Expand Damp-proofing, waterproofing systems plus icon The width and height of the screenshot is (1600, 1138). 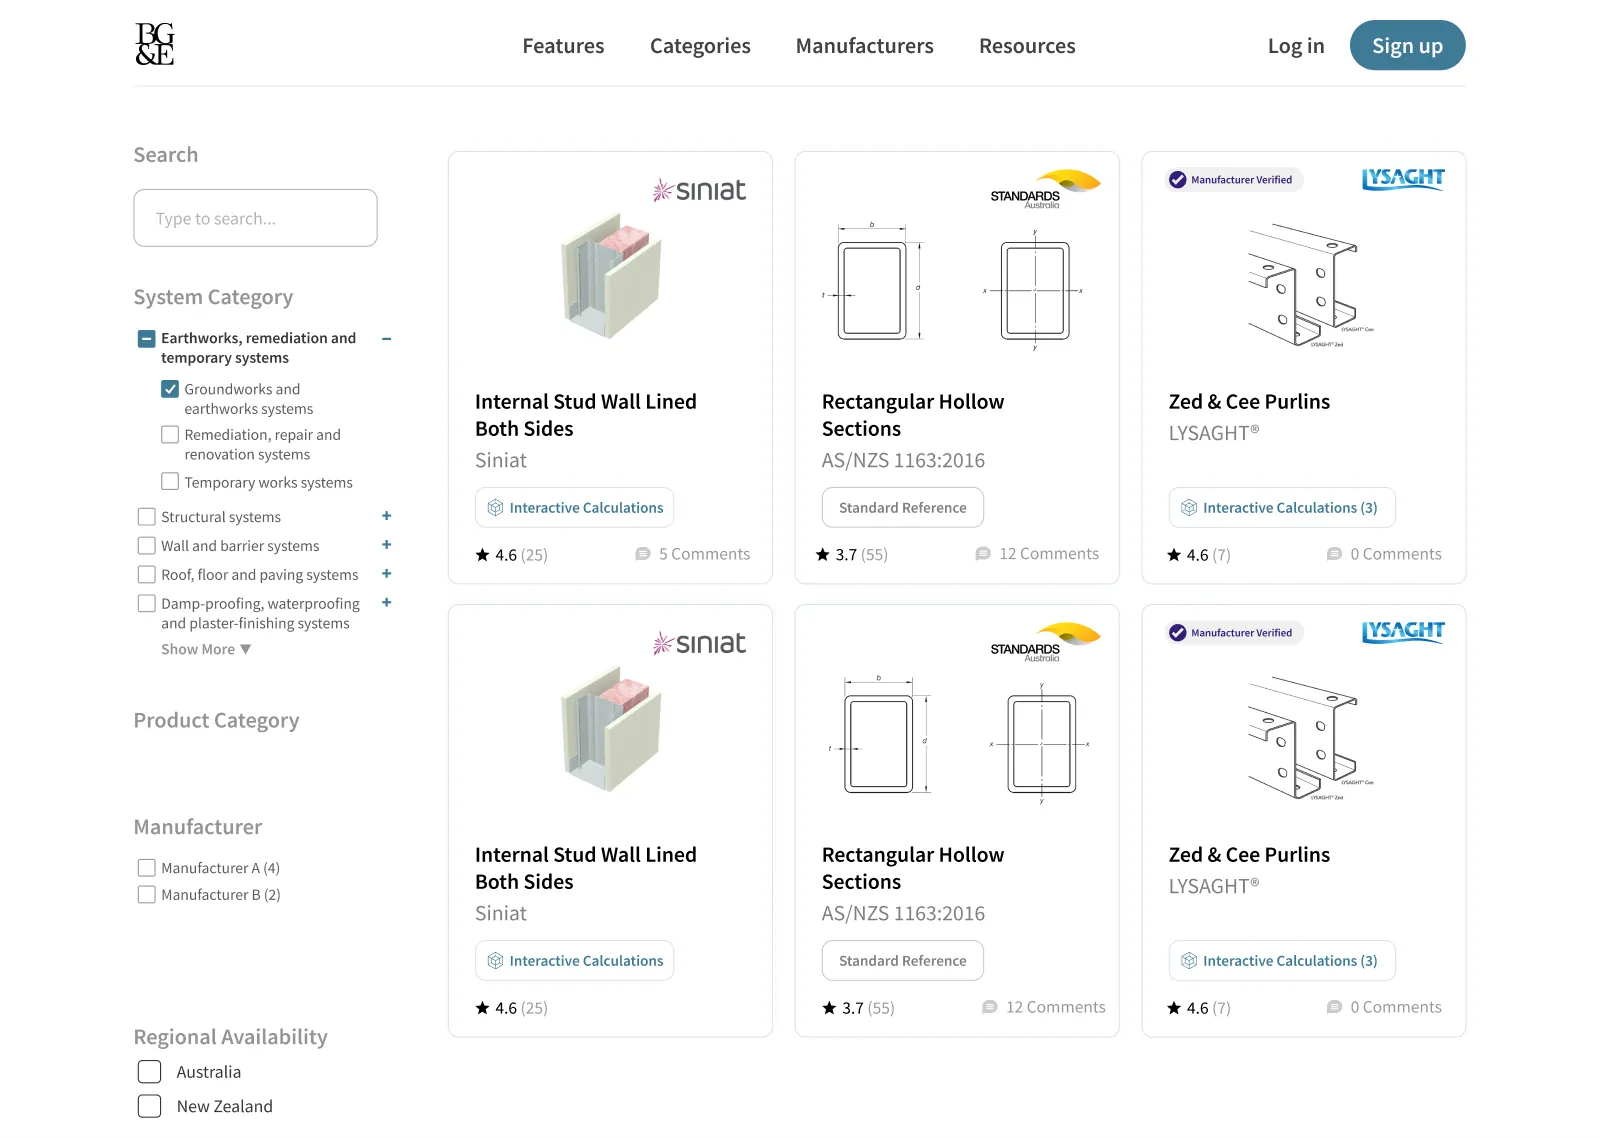pyautogui.click(x=386, y=603)
